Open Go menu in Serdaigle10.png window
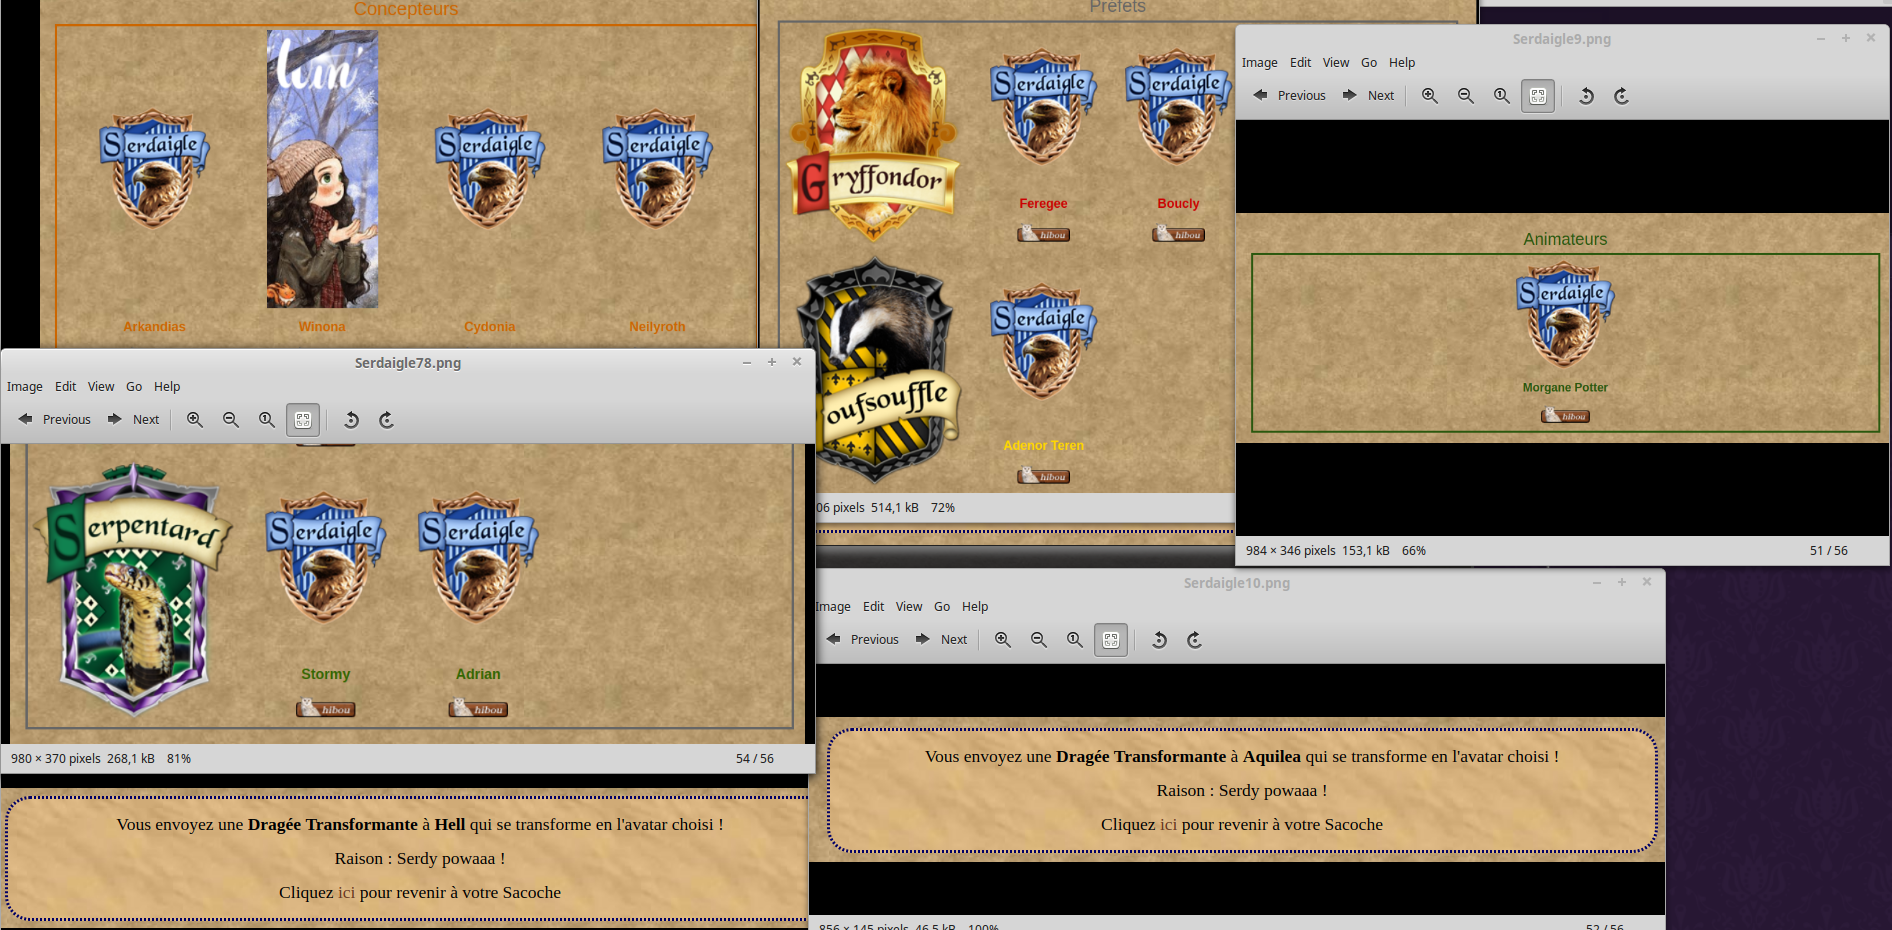Screen dimensions: 1892x930 point(942,606)
